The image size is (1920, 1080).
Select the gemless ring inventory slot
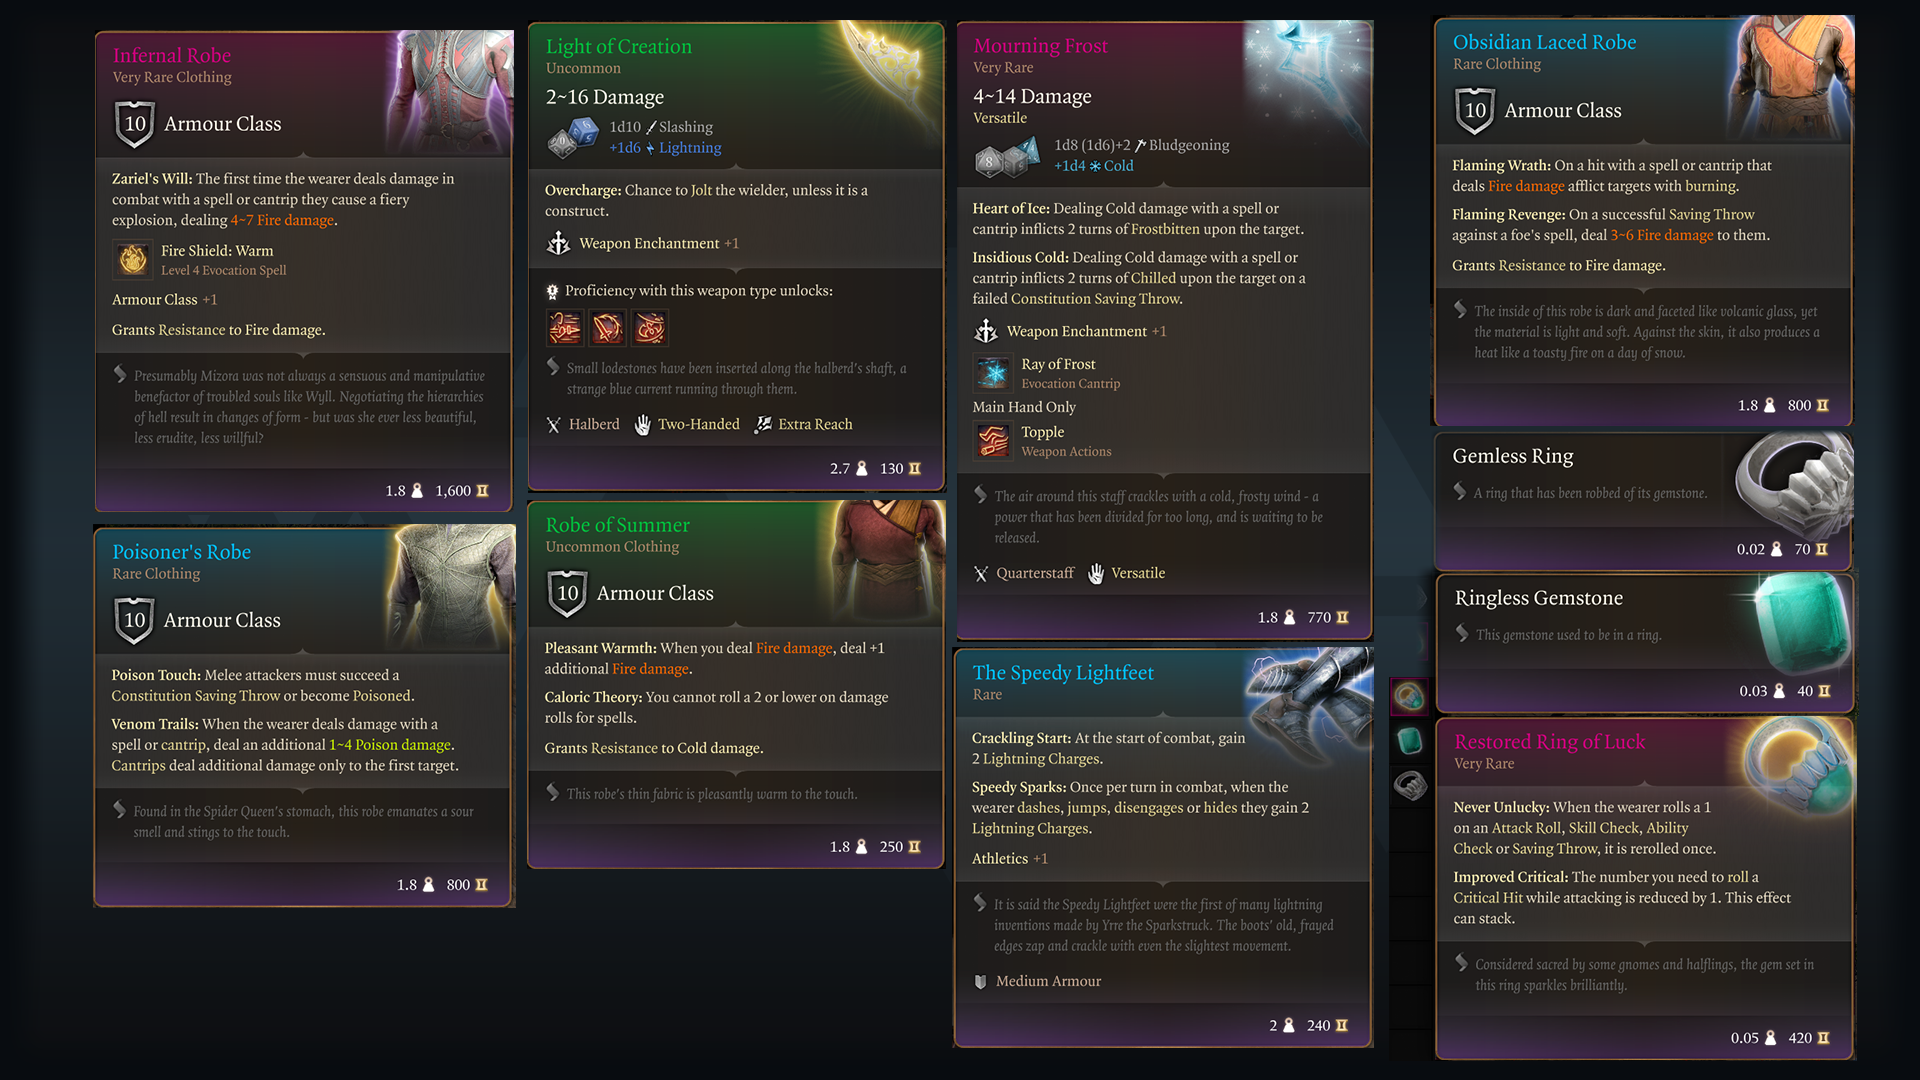tap(1410, 786)
